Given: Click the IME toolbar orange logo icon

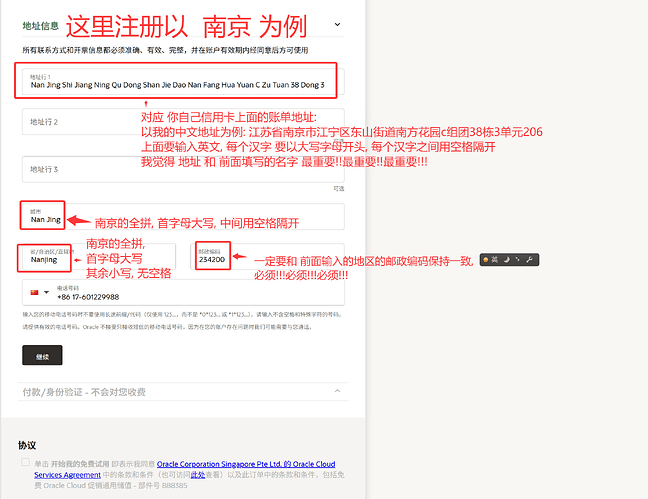Looking at the screenshot, I should [486, 260].
